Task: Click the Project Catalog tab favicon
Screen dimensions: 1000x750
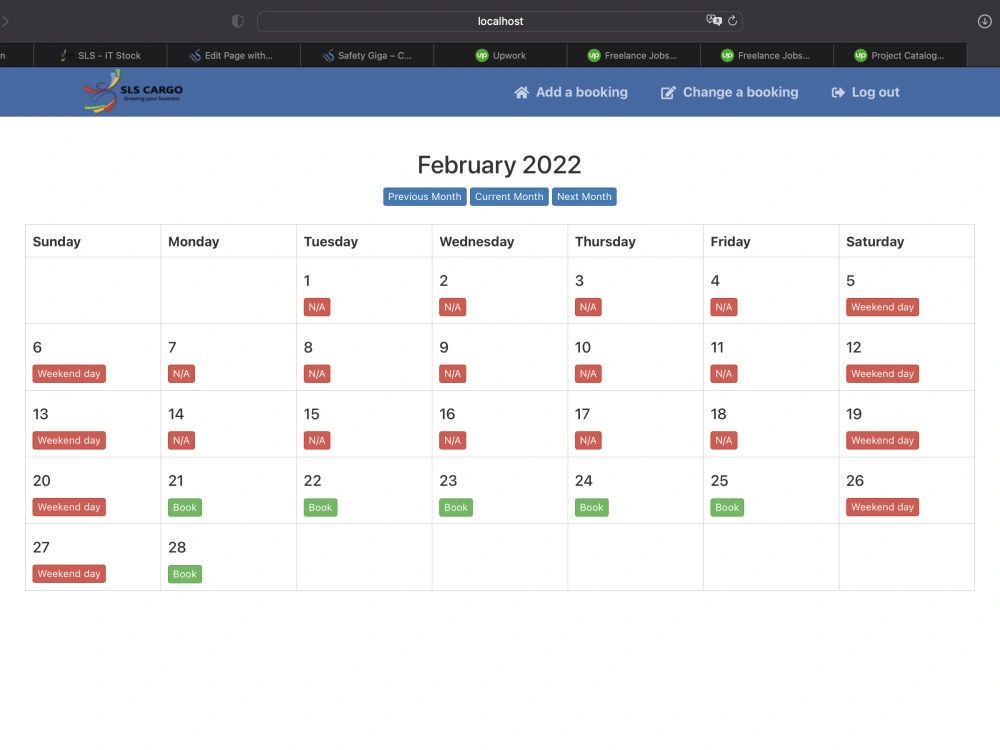Action: pos(860,55)
